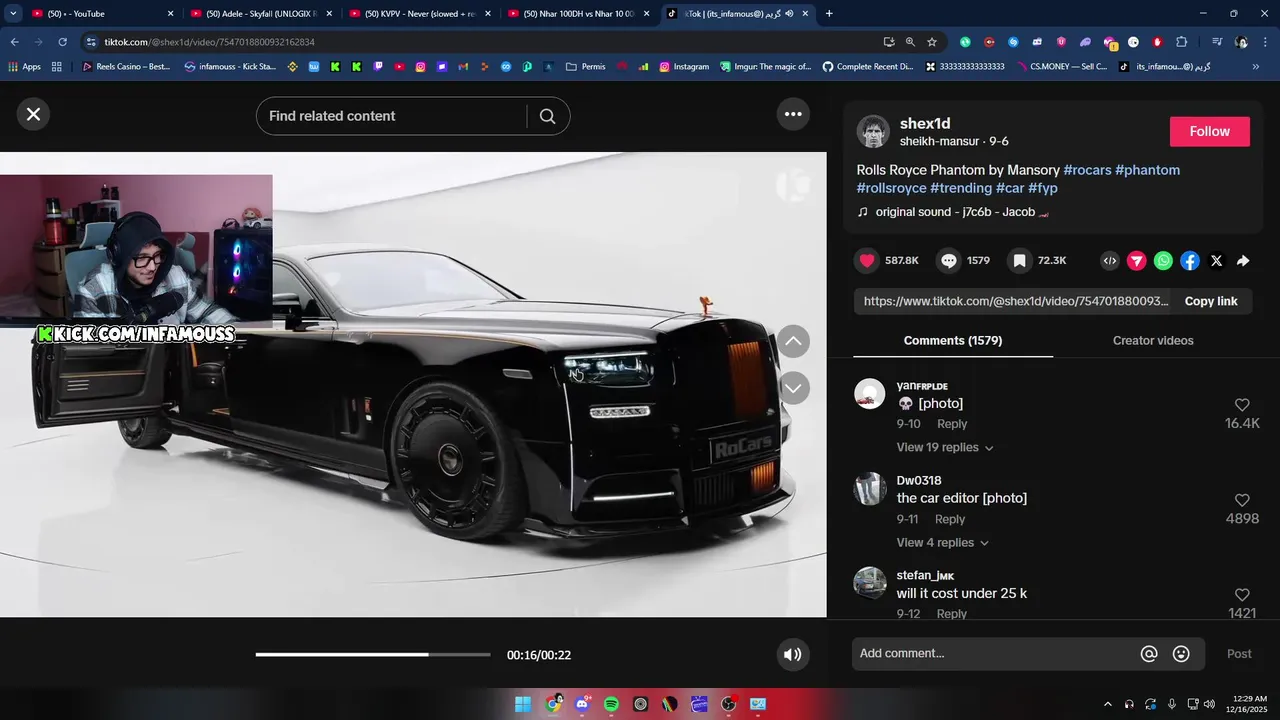Open Discord from the taskbar

click(x=582, y=704)
